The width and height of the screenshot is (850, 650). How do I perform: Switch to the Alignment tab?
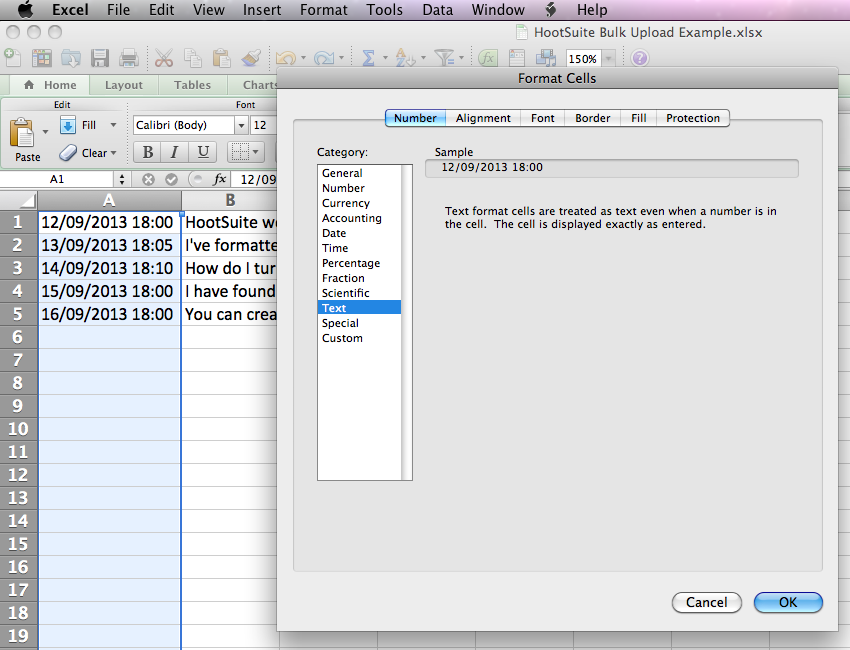point(483,118)
